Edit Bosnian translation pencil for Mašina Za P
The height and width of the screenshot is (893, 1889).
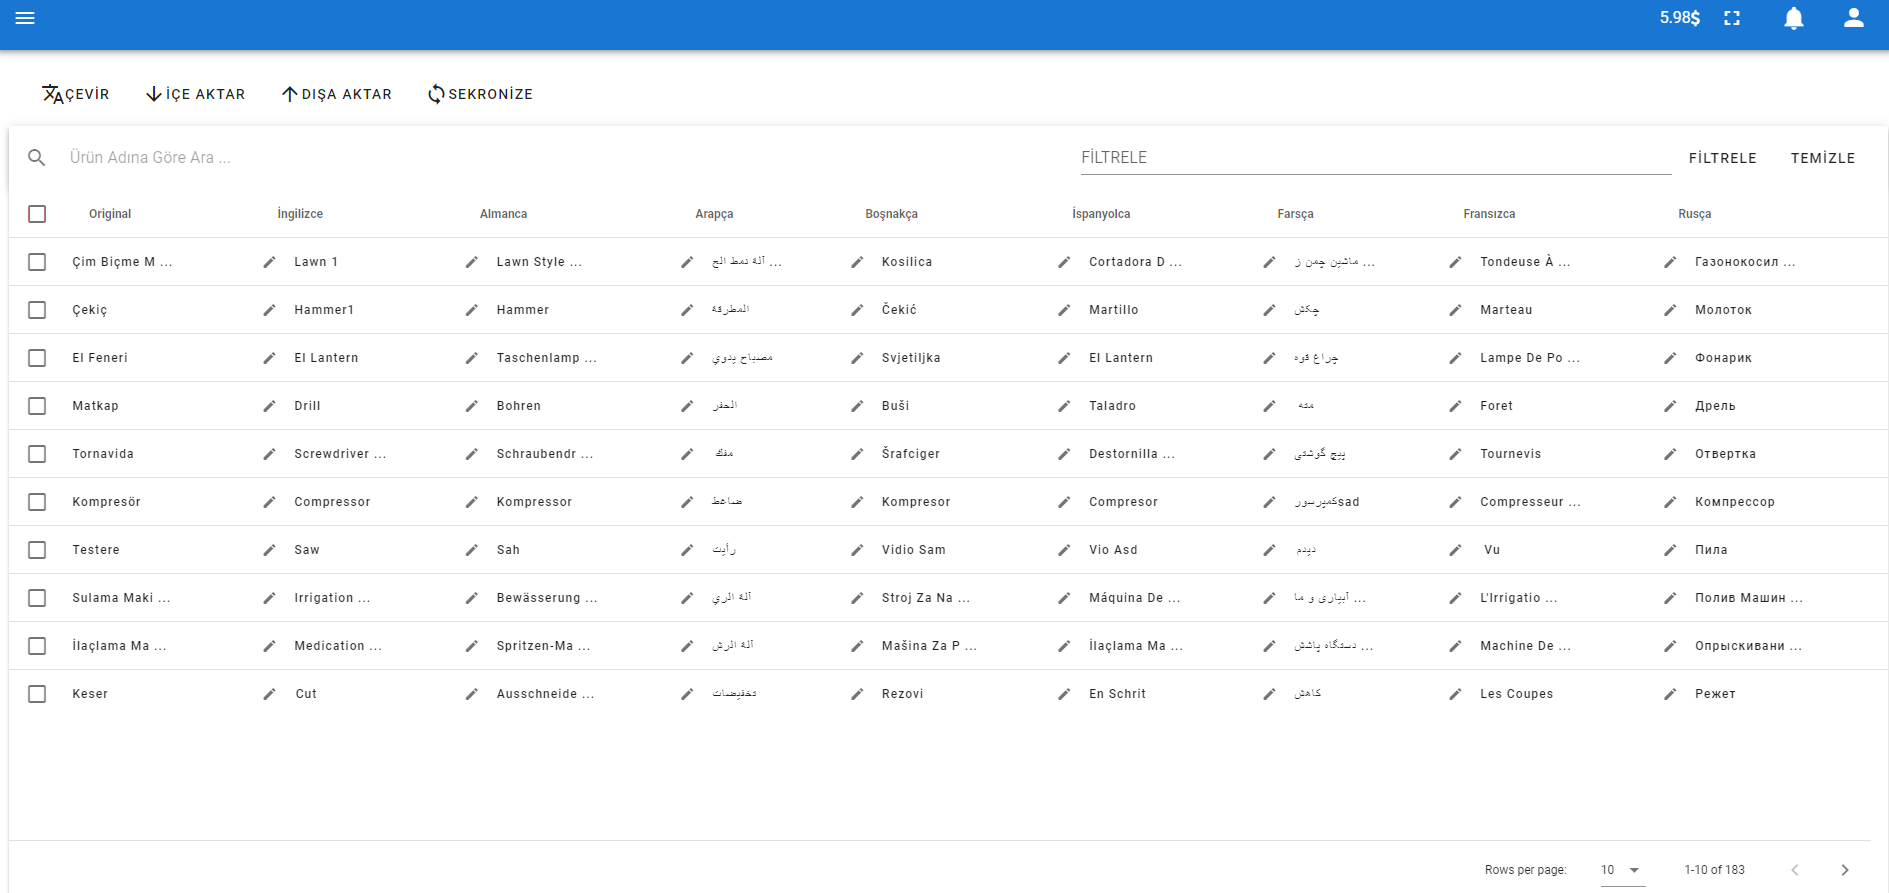click(857, 646)
